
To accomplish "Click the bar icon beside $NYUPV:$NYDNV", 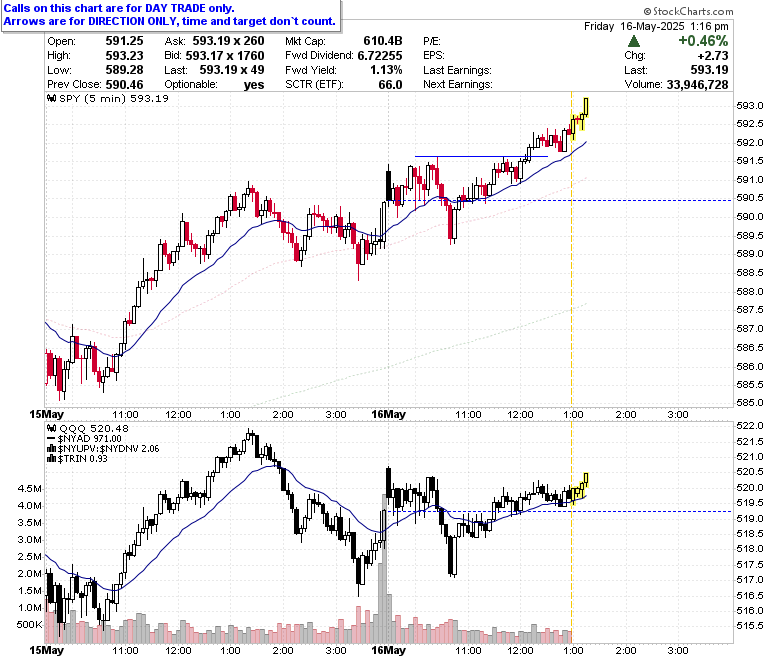I will (x=51, y=449).
